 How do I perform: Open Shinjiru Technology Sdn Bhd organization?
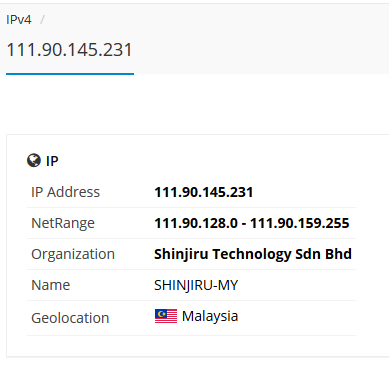(x=253, y=254)
